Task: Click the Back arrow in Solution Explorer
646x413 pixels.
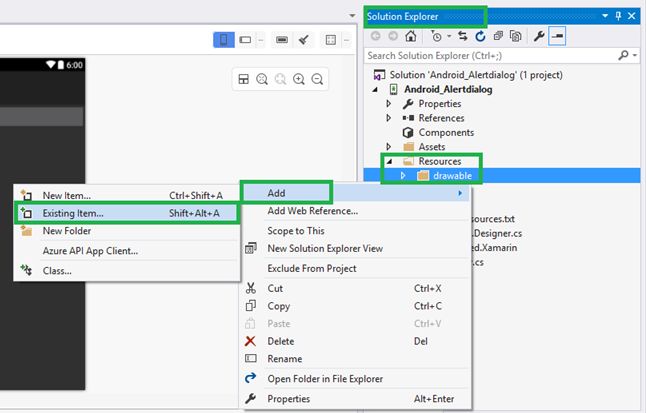Action: (375, 36)
